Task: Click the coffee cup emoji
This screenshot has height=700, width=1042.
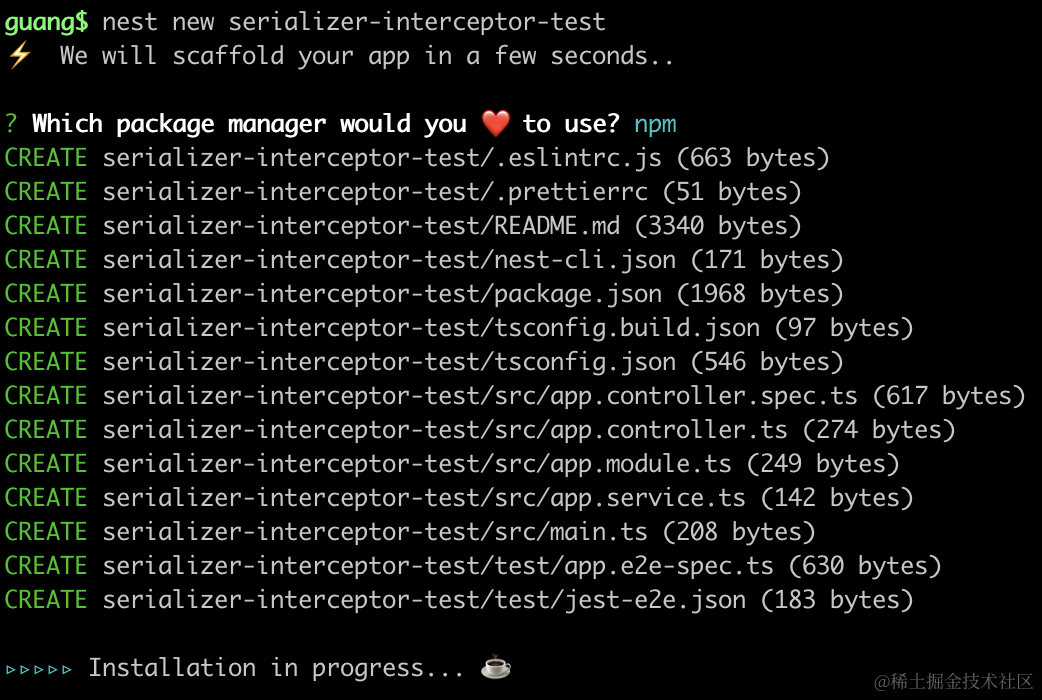Action: [496, 667]
